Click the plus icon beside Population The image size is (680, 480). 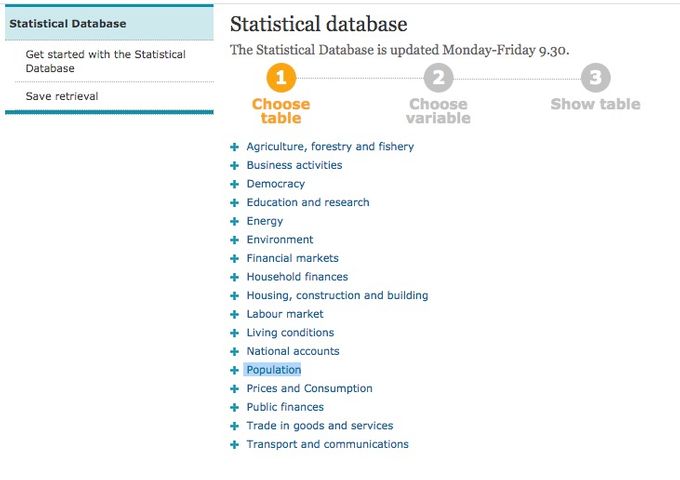[234, 370]
